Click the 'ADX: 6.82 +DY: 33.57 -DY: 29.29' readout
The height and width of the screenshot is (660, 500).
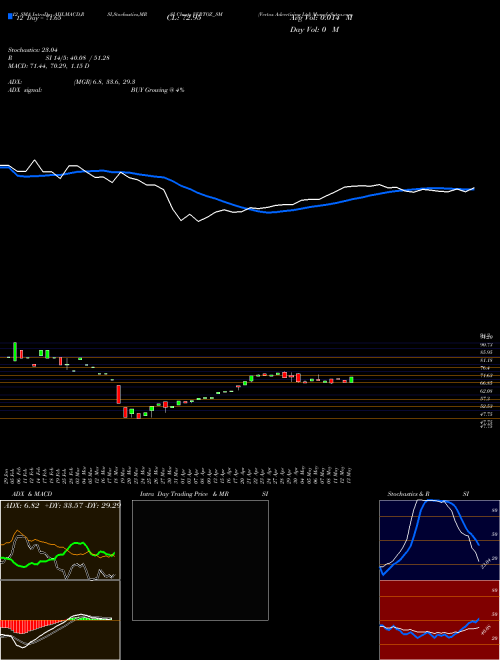62,505
